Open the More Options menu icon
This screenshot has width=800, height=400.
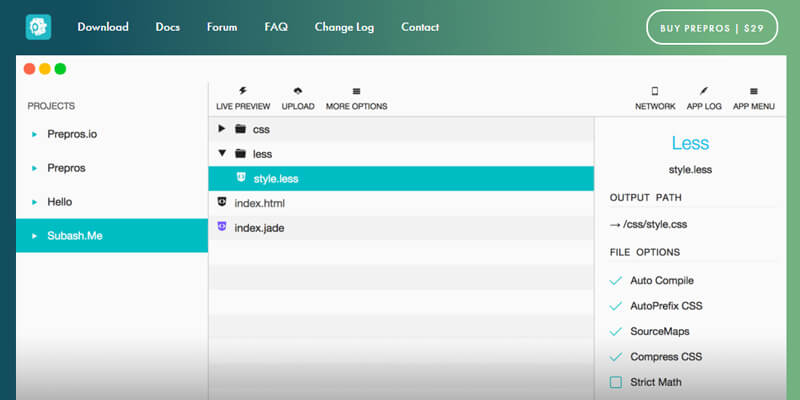pyautogui.click(x=357, y=91)
